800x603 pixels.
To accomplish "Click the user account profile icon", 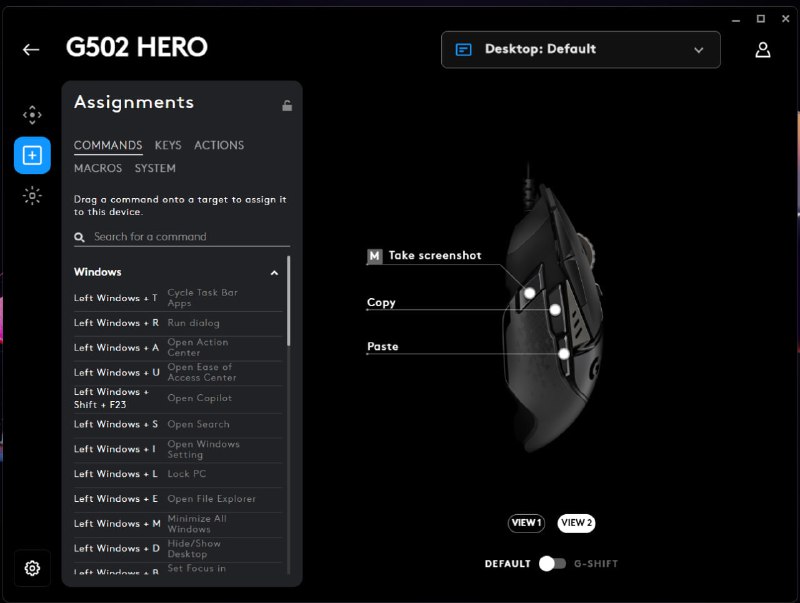I will [x=763, y=49].
